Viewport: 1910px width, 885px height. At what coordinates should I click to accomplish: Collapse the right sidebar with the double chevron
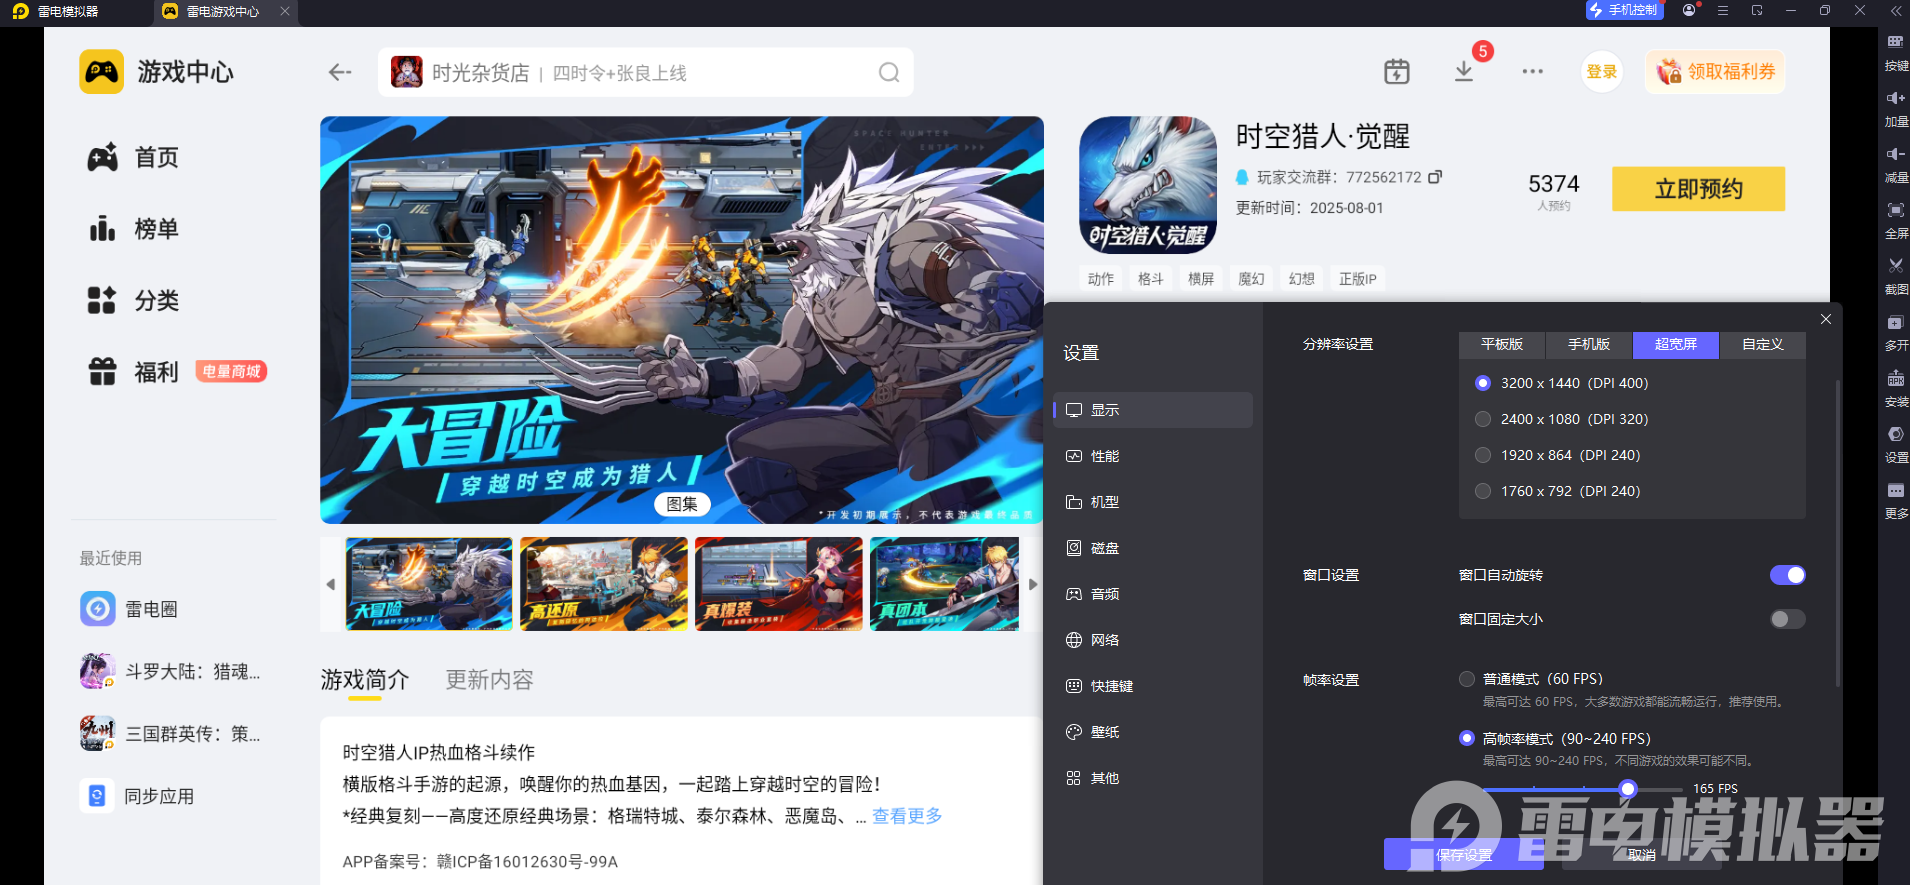click(1896, 10)
